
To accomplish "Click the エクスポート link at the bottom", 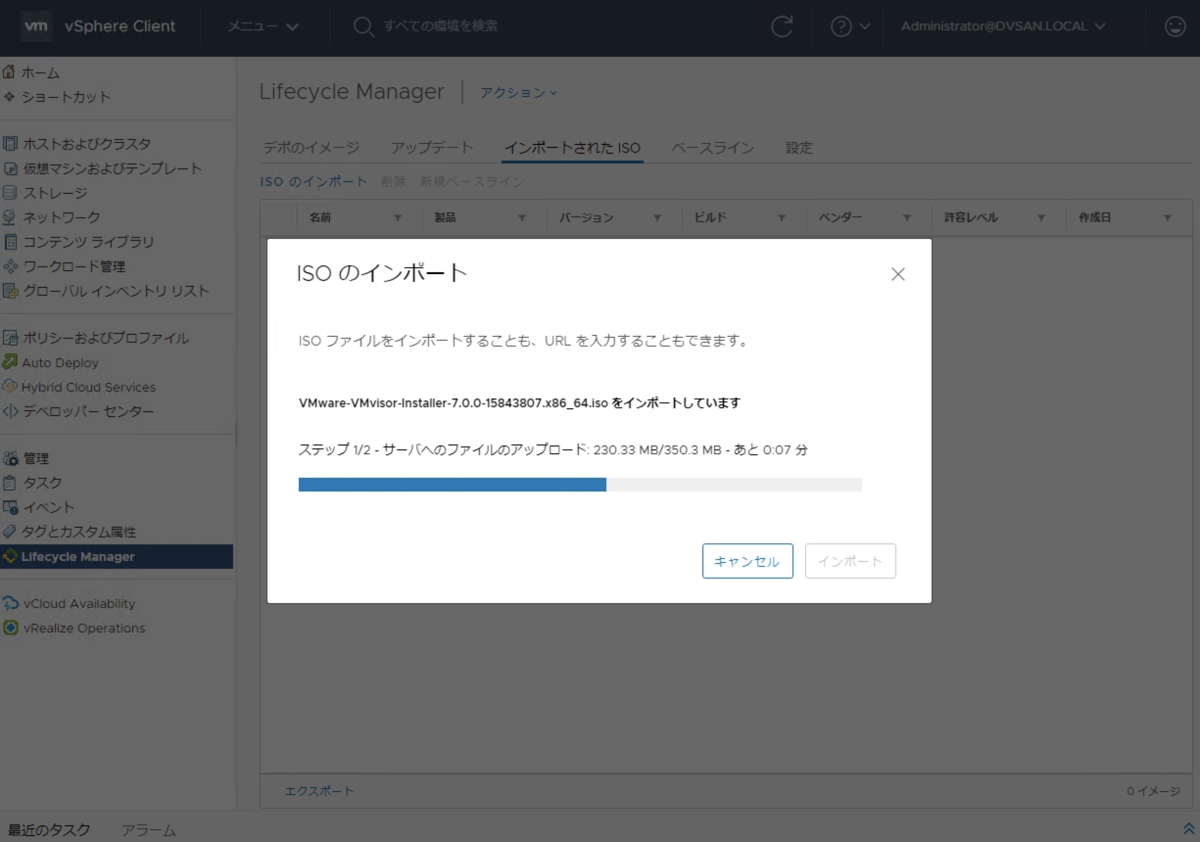I will 319,790.
